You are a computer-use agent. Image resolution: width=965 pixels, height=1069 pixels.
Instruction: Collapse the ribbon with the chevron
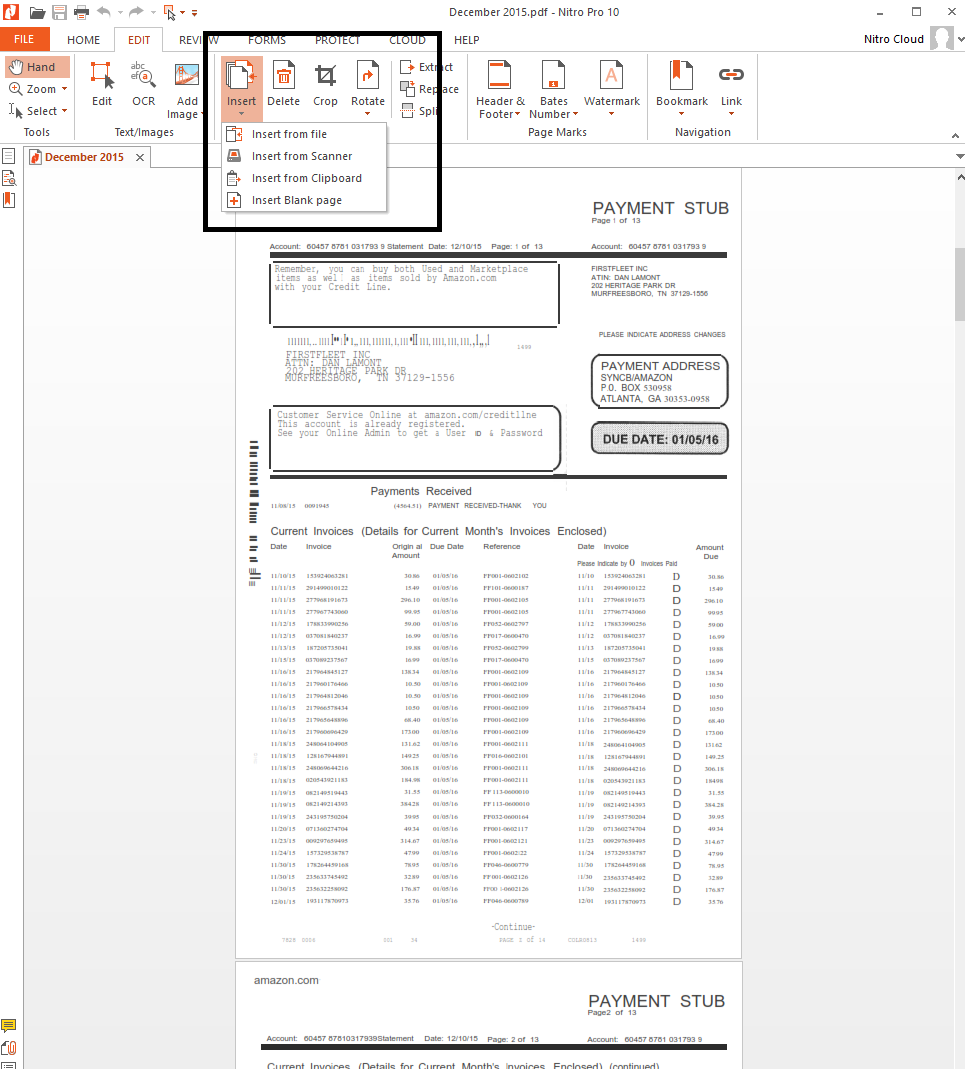click(x=955, y=136)
